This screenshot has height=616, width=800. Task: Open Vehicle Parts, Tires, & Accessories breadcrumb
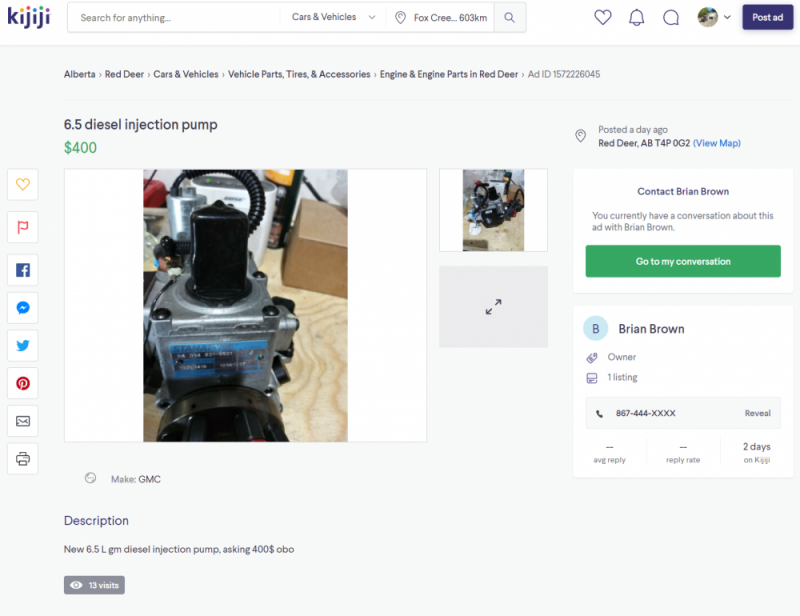(299, 74)
